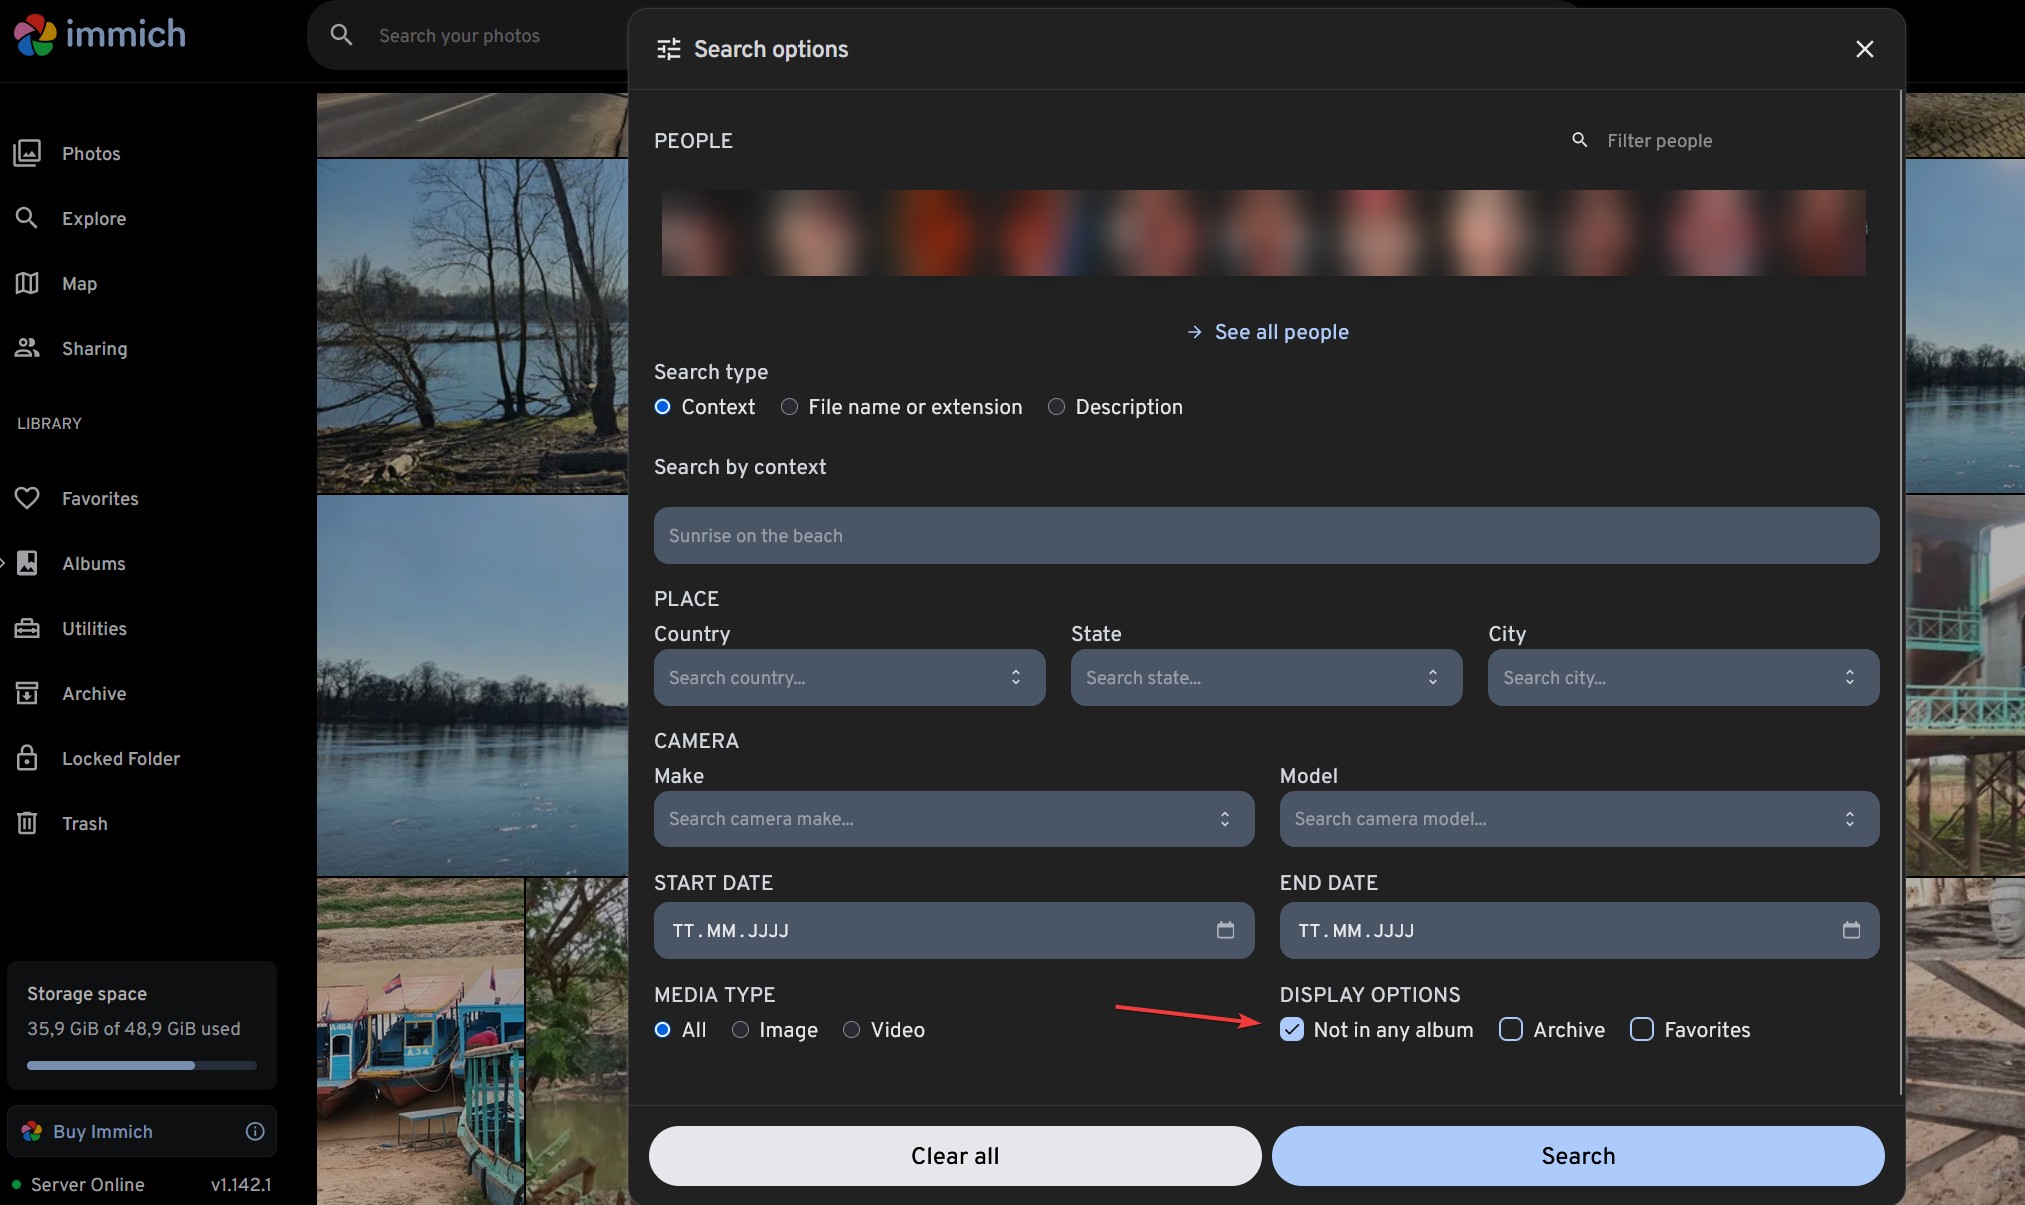Click the Buy Immich info icon
This screenshot has height=1205, width=2025.
click(255, 1131)
